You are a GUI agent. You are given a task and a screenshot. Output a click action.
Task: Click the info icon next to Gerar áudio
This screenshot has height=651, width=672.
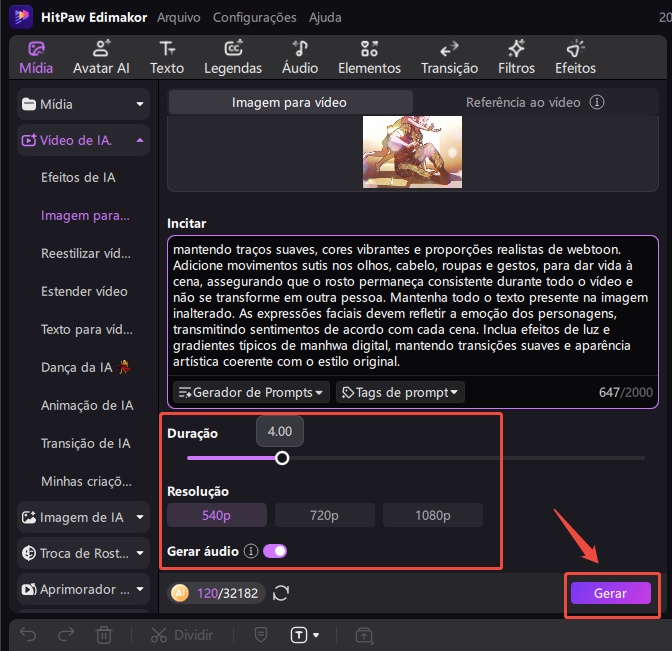251,551
